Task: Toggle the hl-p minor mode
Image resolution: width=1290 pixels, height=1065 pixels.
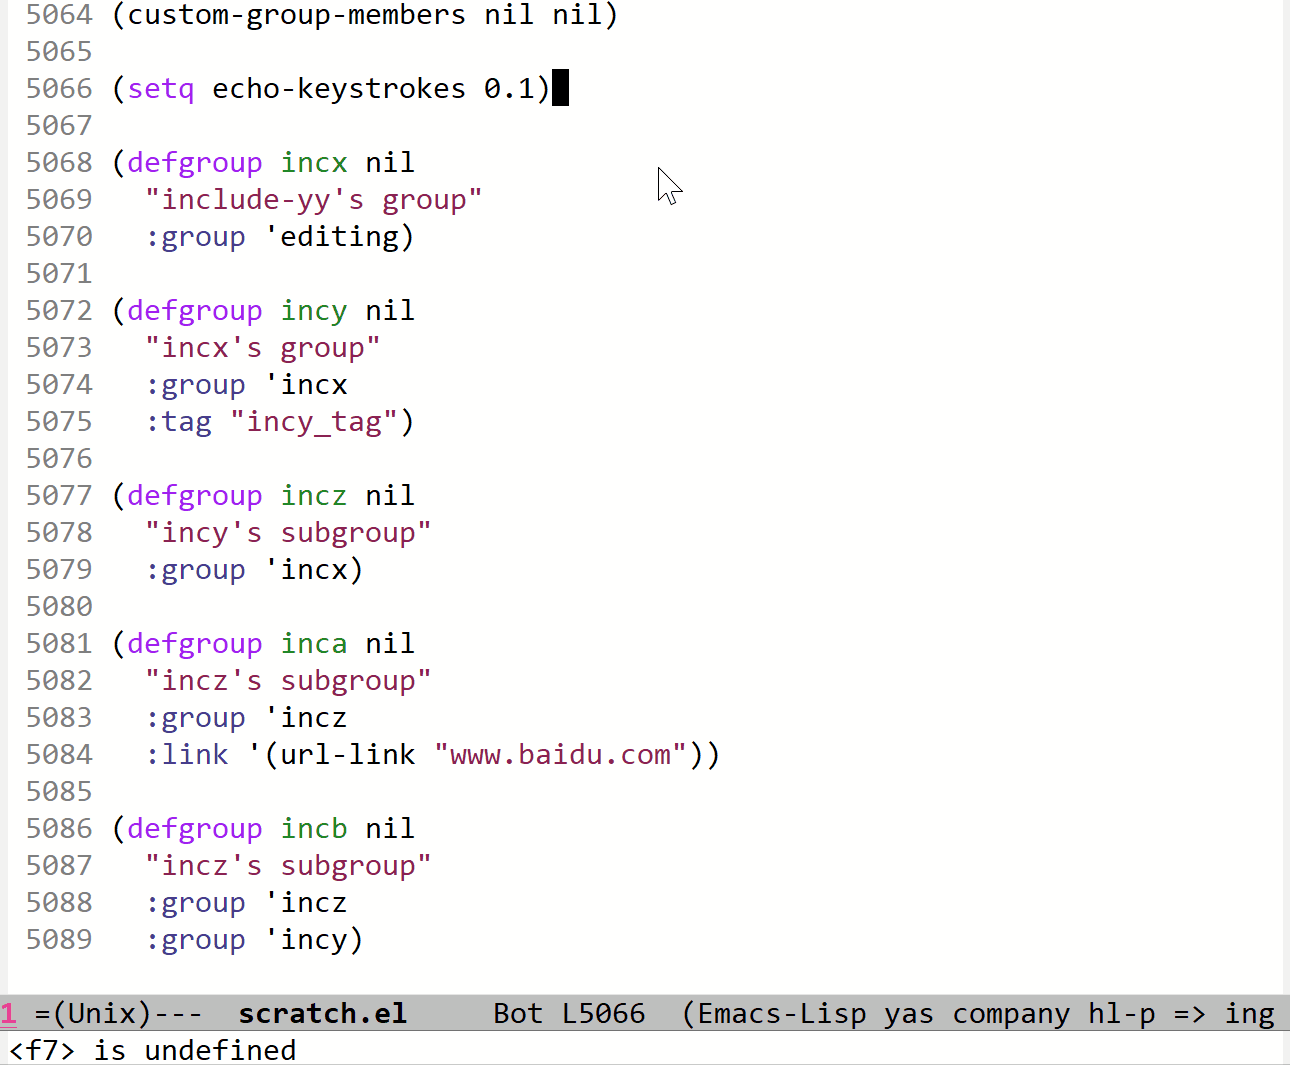Action: click(1121, 1013)
